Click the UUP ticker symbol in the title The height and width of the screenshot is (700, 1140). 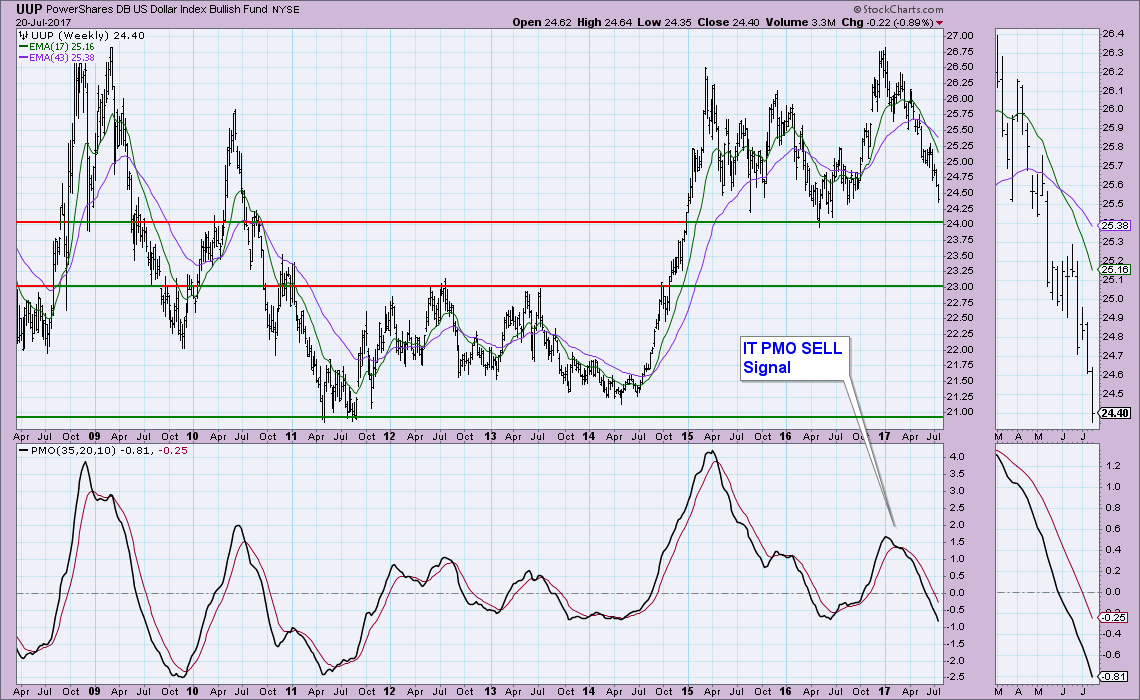pyautogui.click(x=29, y=9)
